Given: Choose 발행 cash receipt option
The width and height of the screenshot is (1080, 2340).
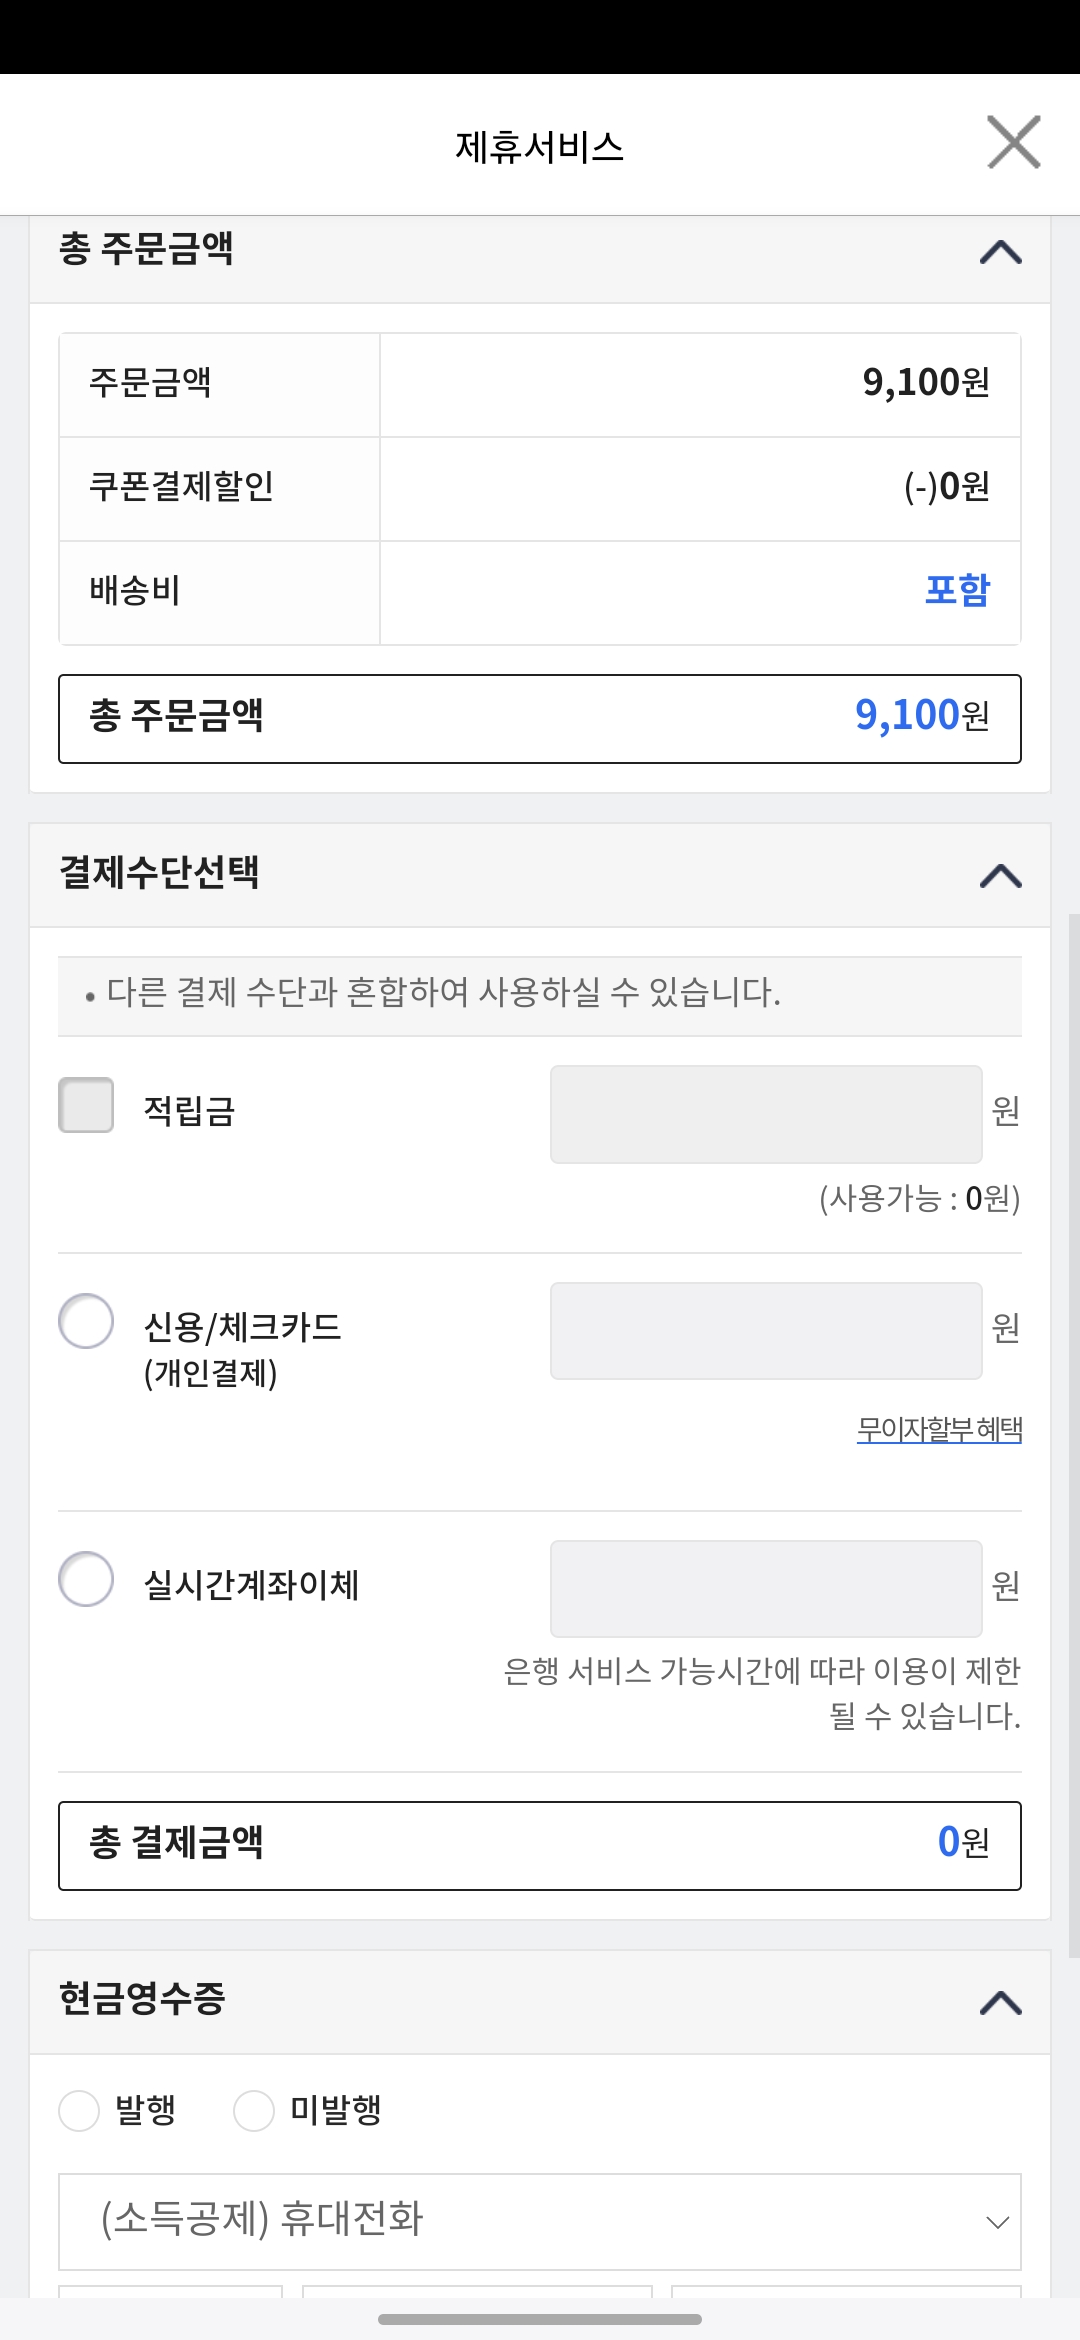Looking at the screenshot, I should tap(79, 2111).
